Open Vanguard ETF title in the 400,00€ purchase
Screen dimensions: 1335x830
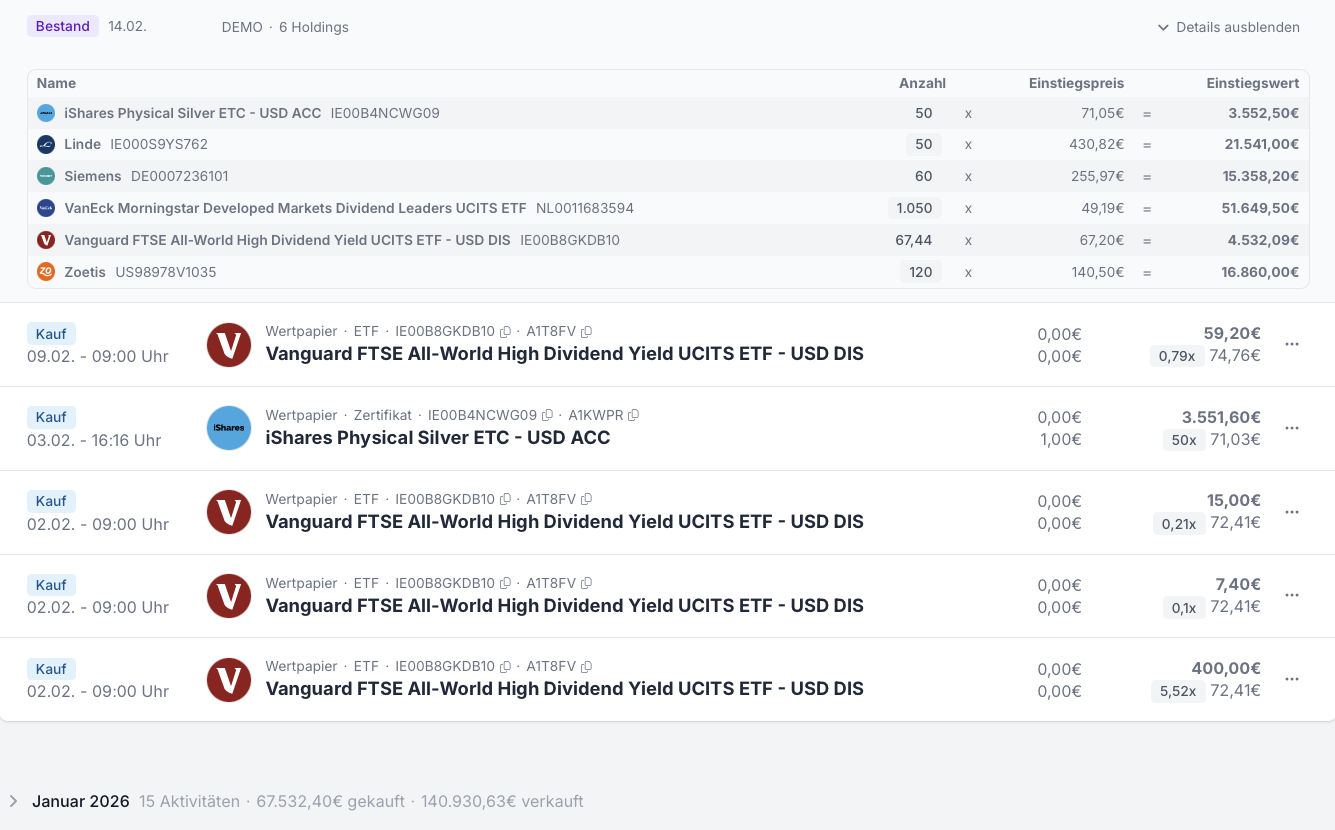click(x=564, y=689)
